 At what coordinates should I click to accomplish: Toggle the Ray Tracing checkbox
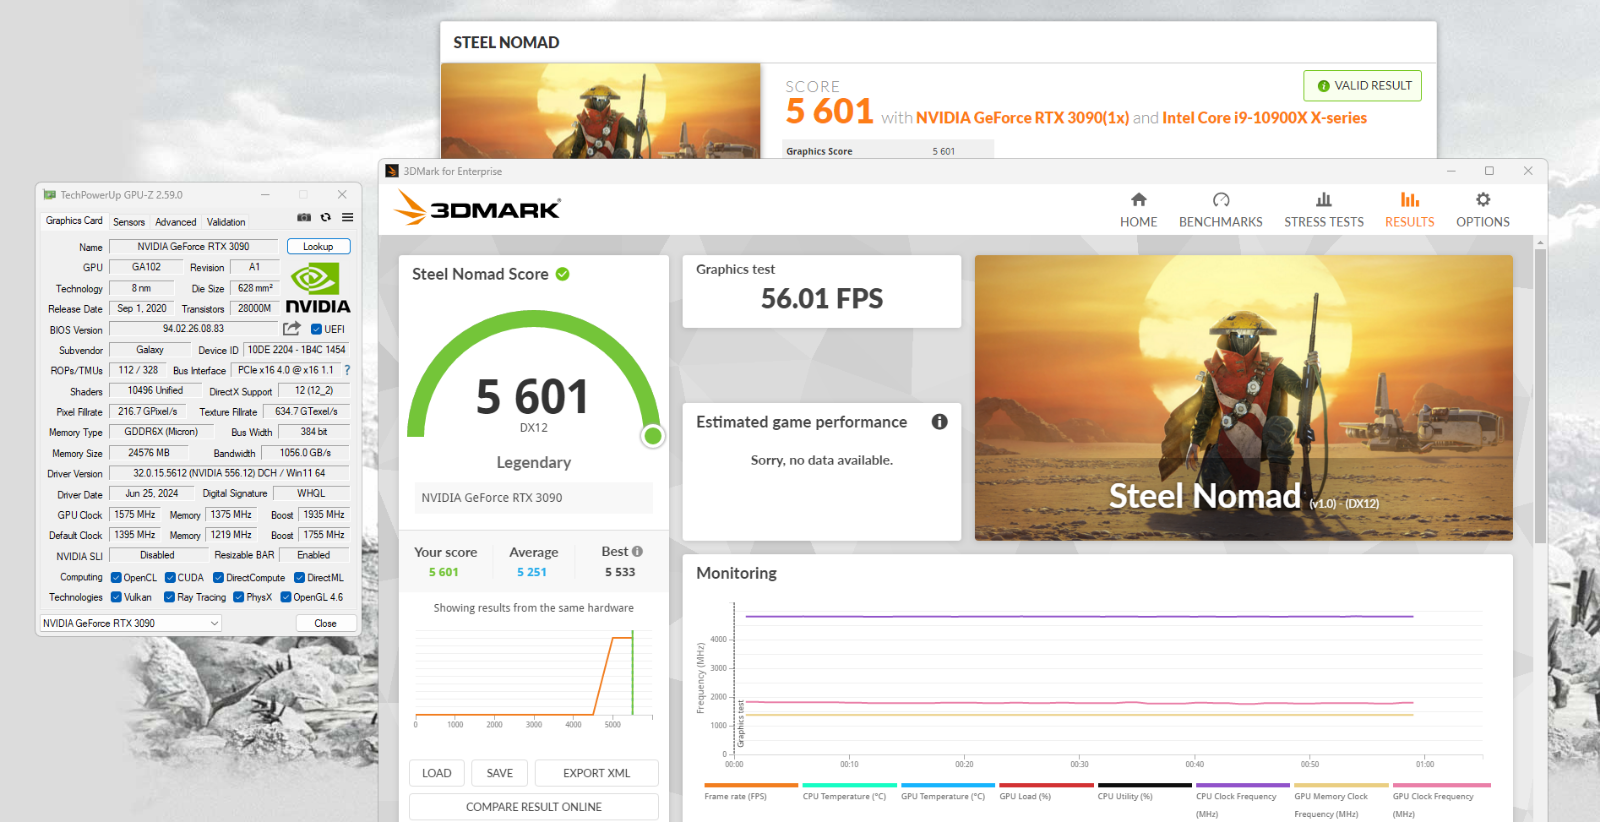pos(169,597)
